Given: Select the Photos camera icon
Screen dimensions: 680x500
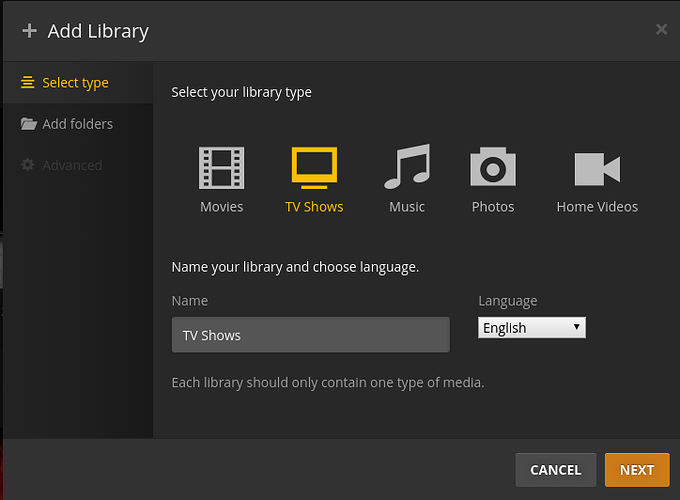Looking at the screenshot, I should coord(493,168).
